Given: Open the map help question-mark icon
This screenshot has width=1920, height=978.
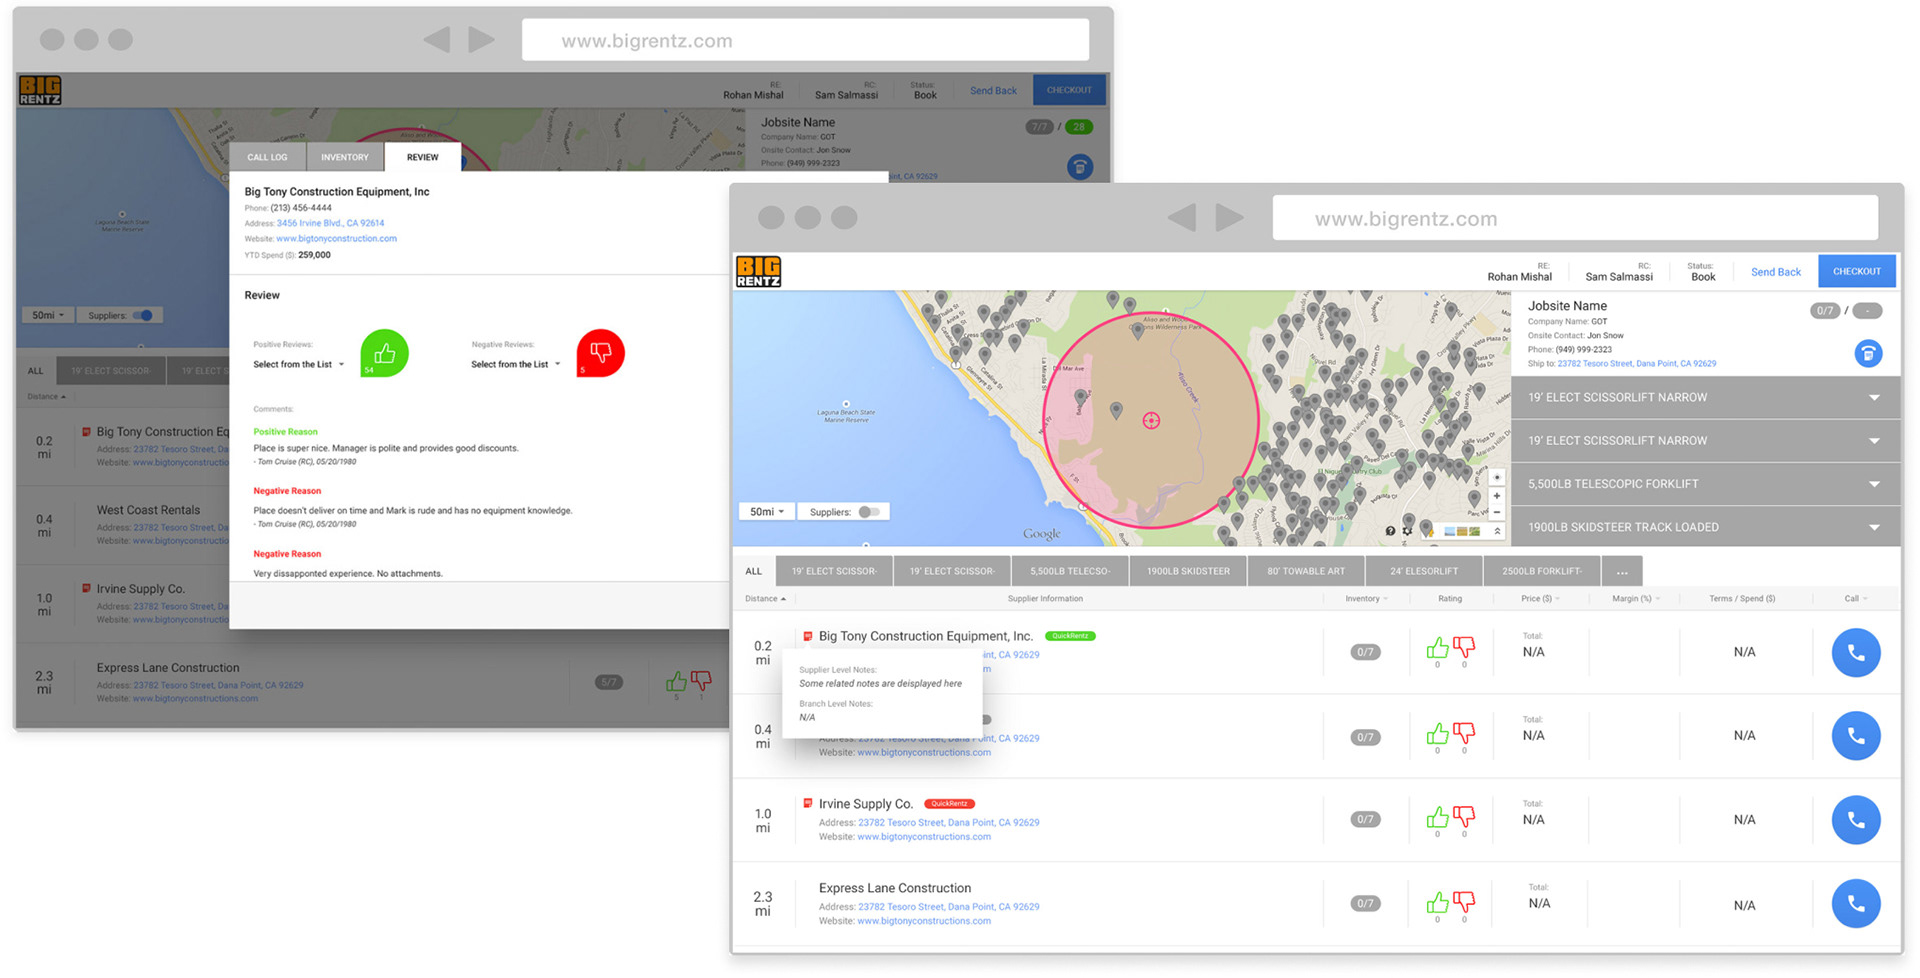Looking at the screenshot, I should tap(1390, 531).
